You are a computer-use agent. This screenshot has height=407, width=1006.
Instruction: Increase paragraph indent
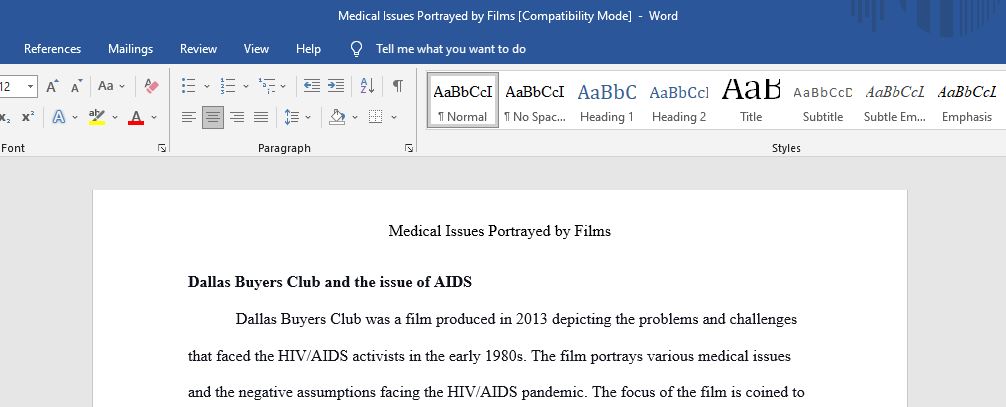[x=336, y=86]
